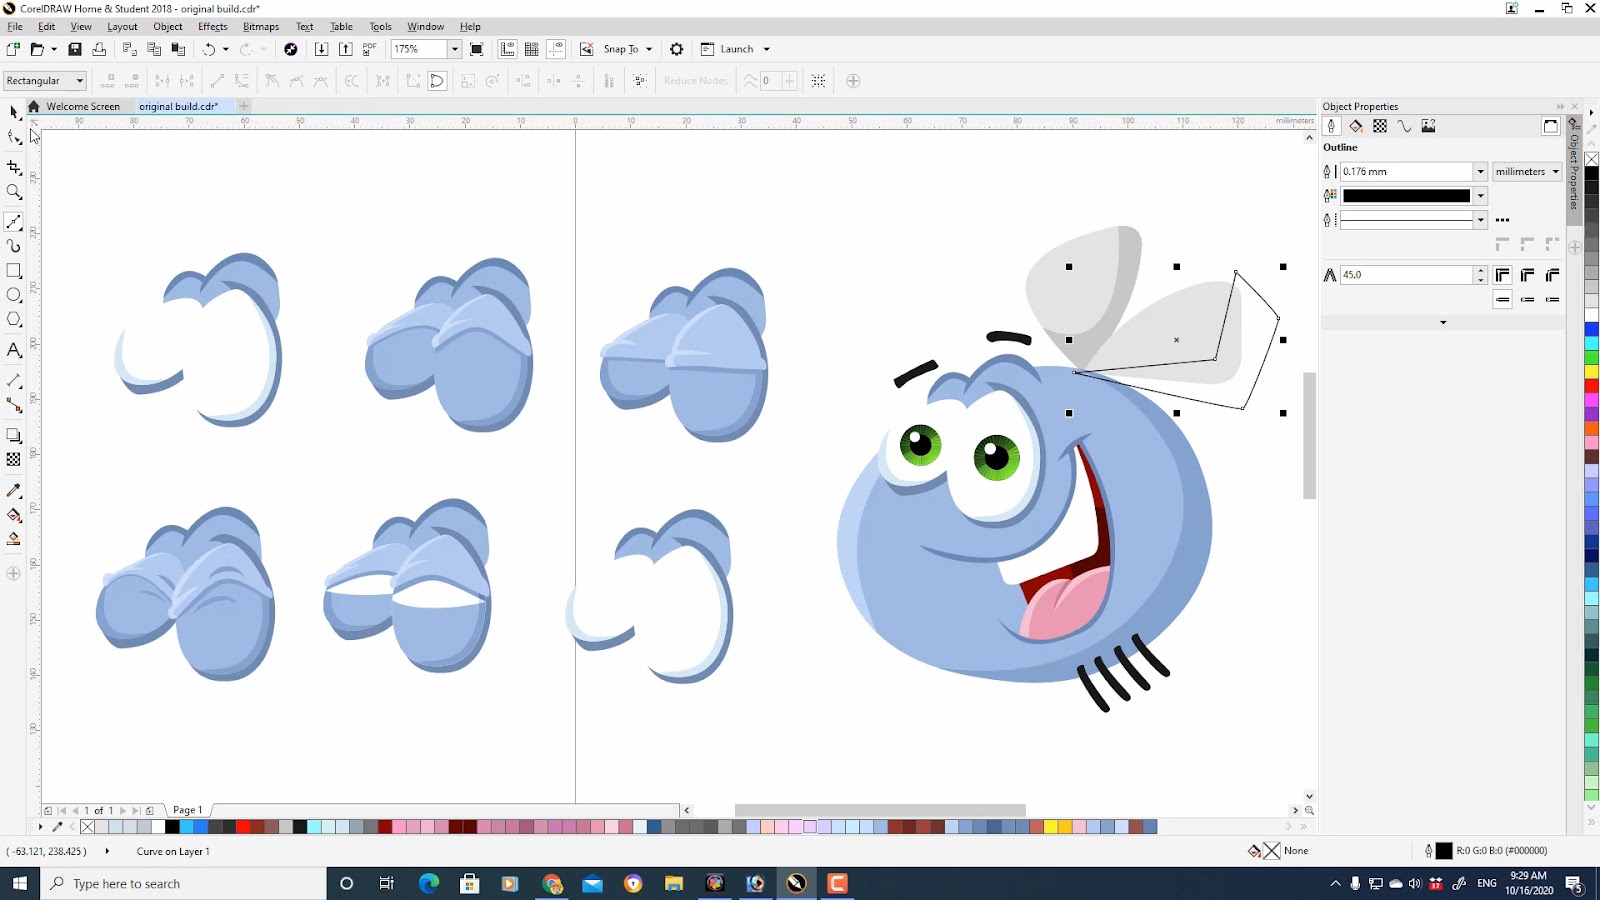Choose the Polygon tool
The height and width of the screenshot is (900, 1600).
coord(14,320)
